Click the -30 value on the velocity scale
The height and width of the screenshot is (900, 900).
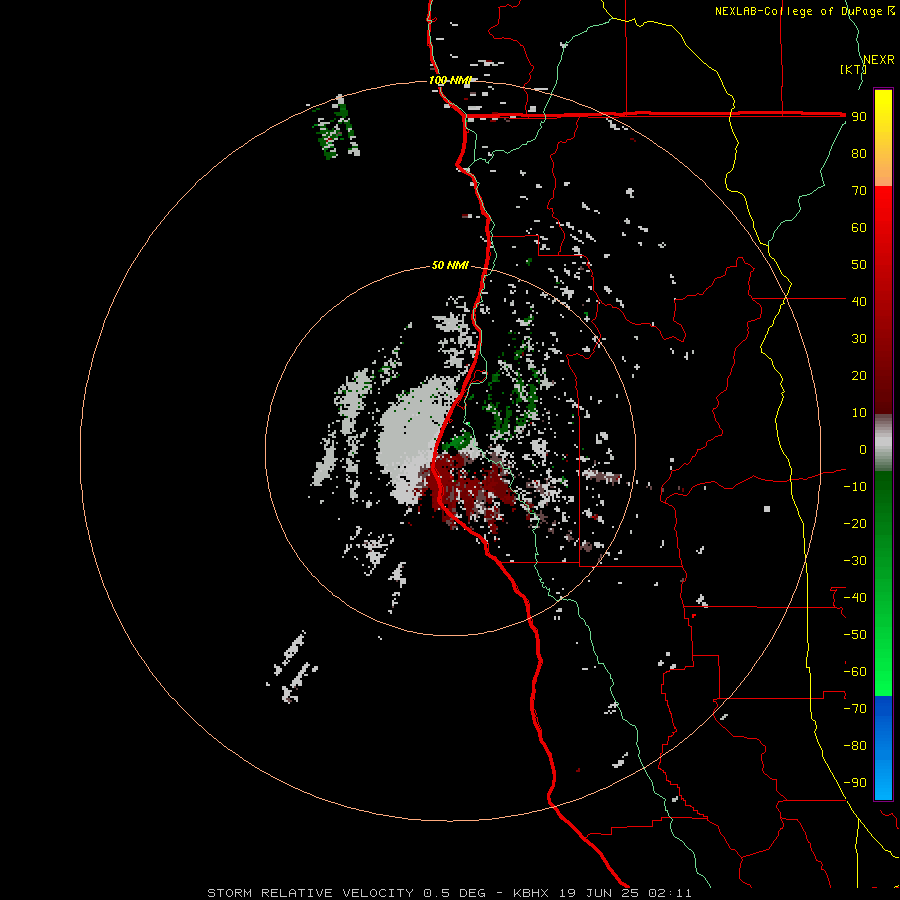tap(855, 561)
